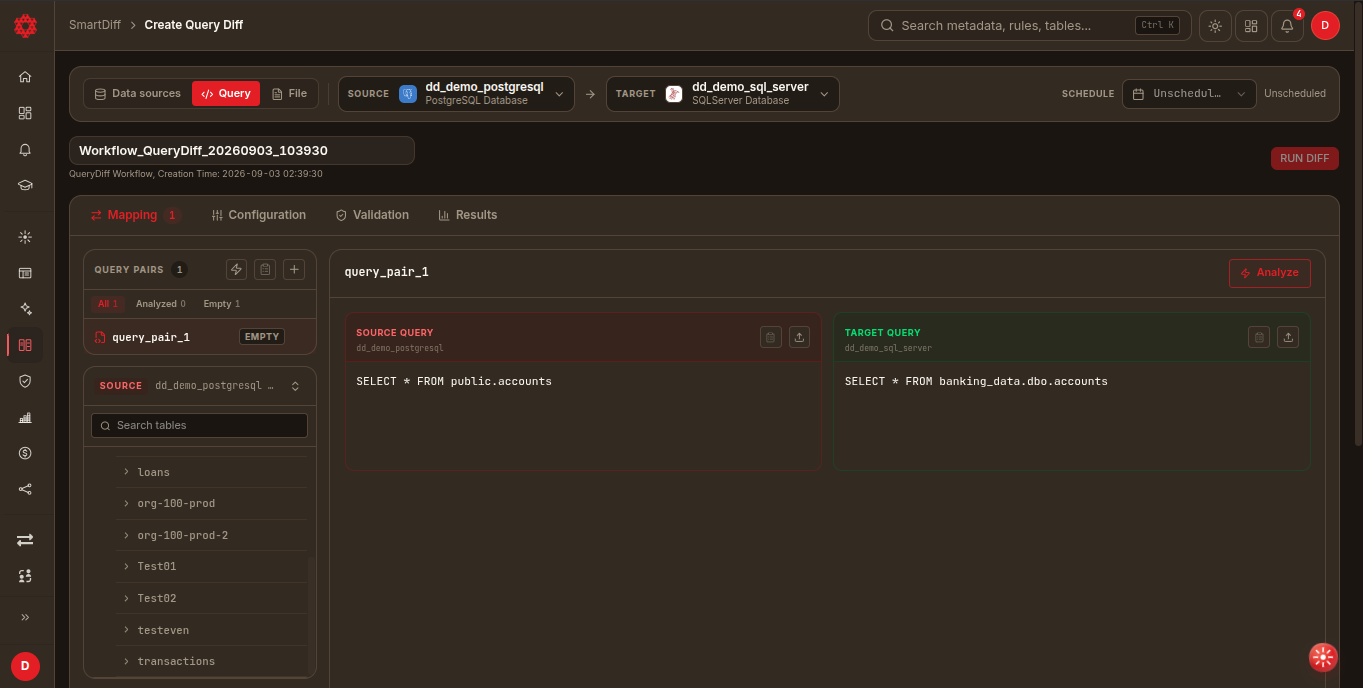This screenshot has height=688, width=1363.
Task: Filter query pairs by Analyzed
Action: point(161,304)
